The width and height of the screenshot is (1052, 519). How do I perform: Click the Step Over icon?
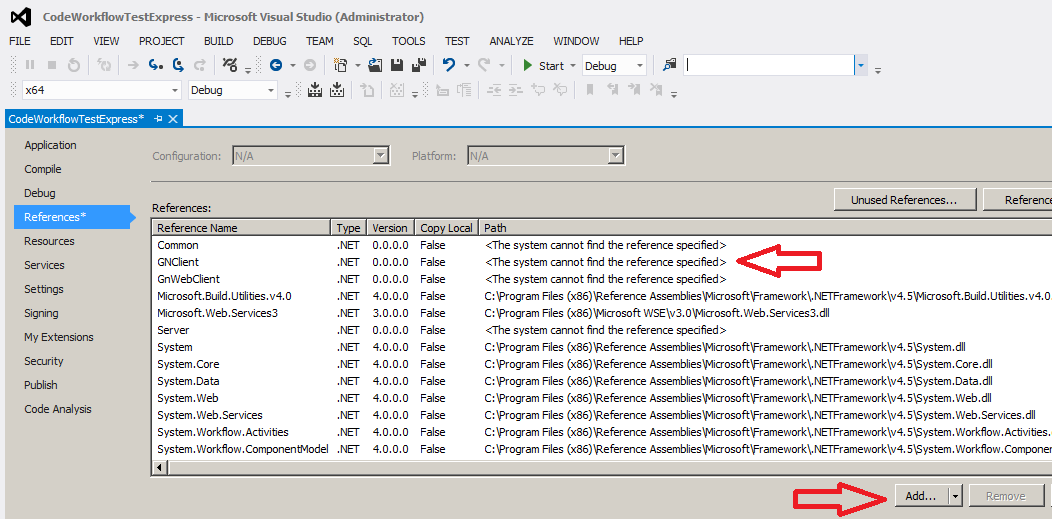(178, 65)
